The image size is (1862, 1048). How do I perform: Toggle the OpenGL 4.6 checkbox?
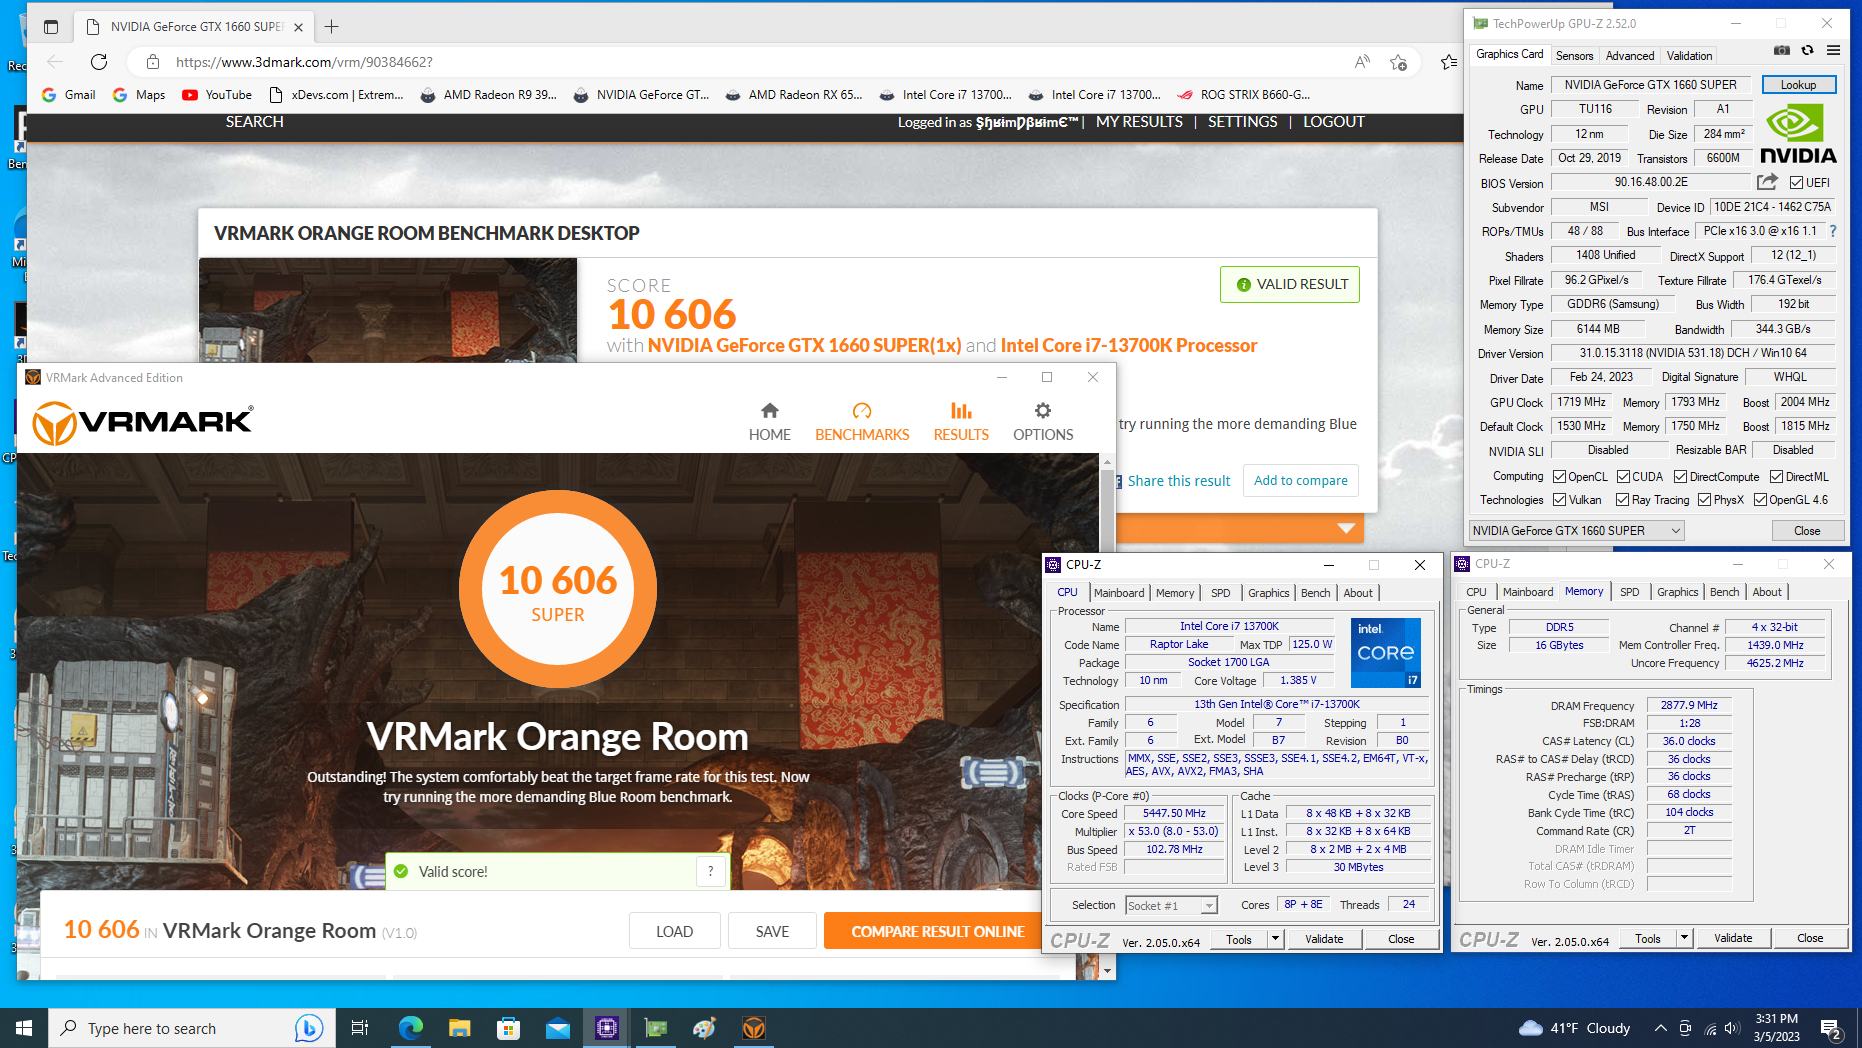click(1760, 500)
